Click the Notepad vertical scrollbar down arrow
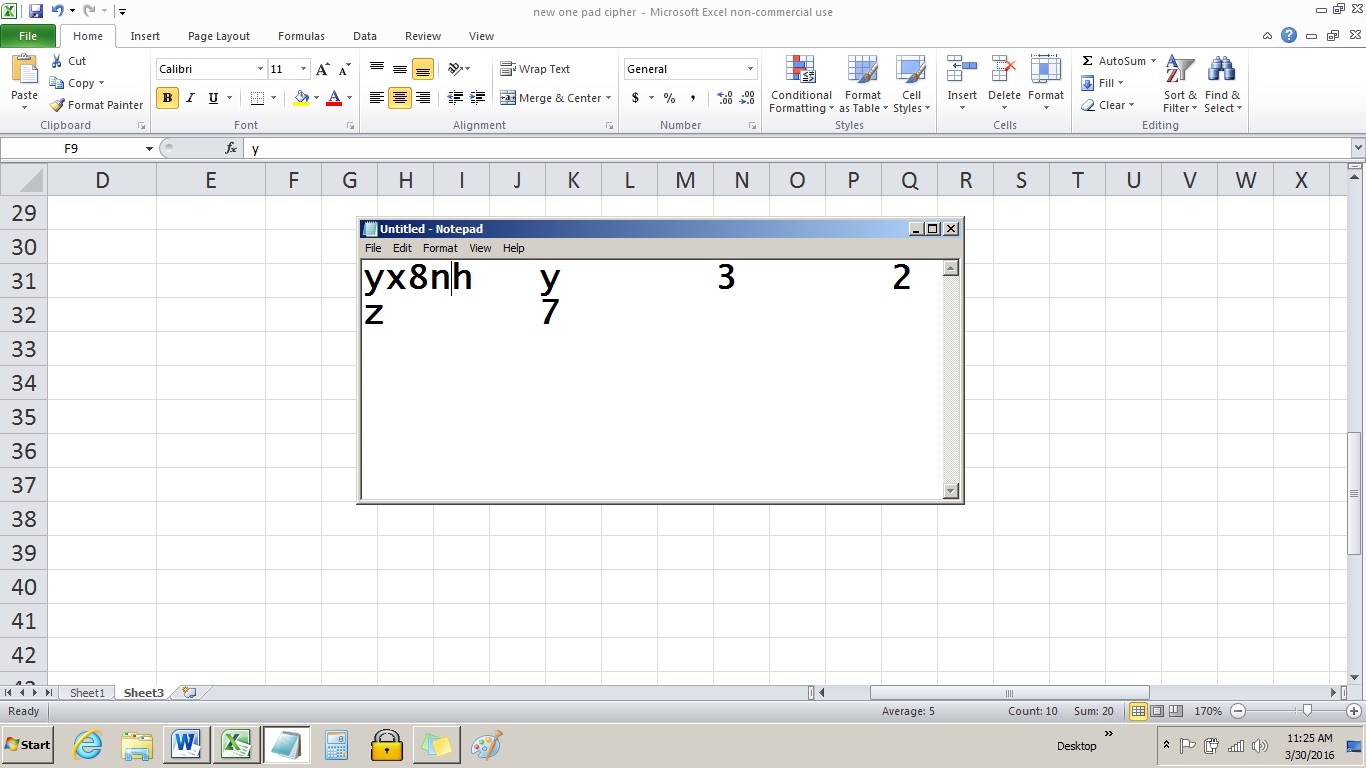This screenshot has height=768, width=1366. [x=951, y=491]
